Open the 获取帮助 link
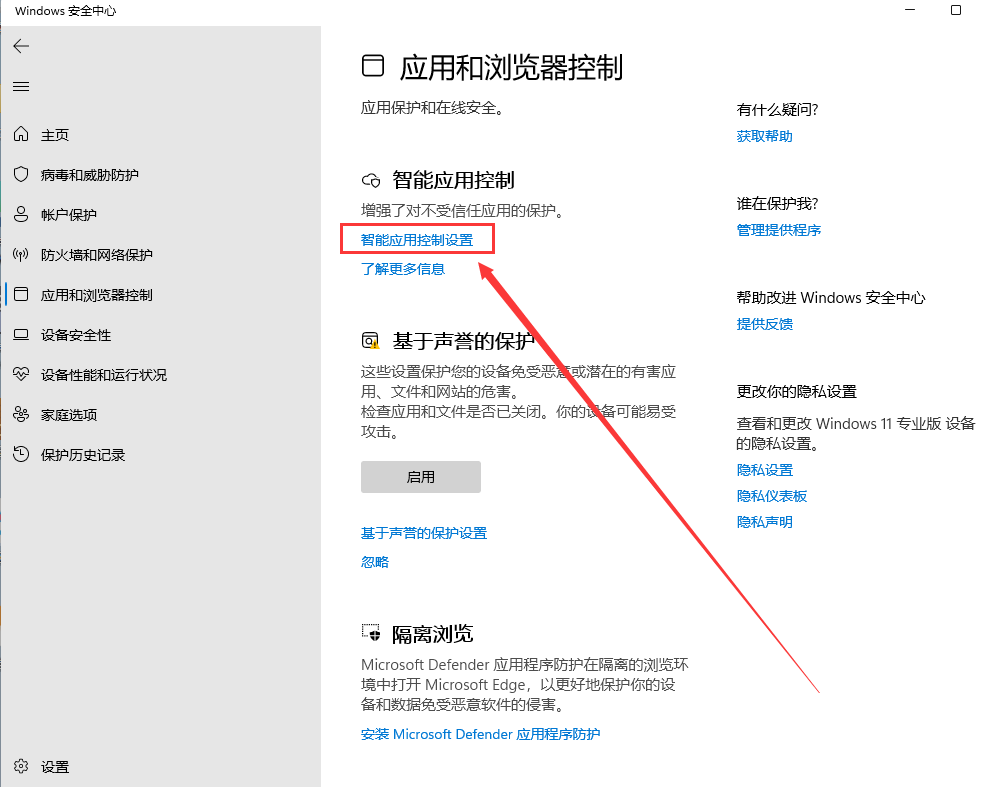The image size is (988, 787). pos(764,136)
